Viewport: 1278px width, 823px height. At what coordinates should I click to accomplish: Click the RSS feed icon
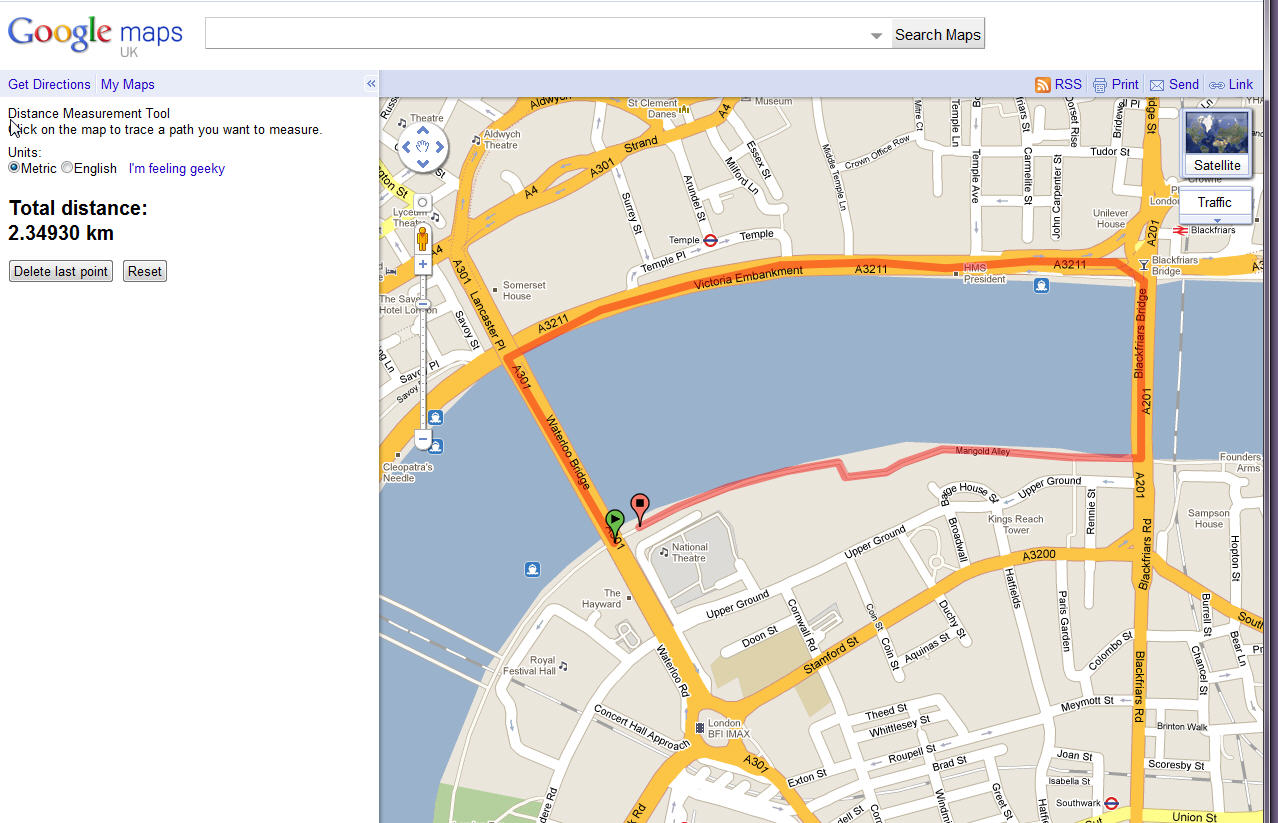tap(1042, 85)
